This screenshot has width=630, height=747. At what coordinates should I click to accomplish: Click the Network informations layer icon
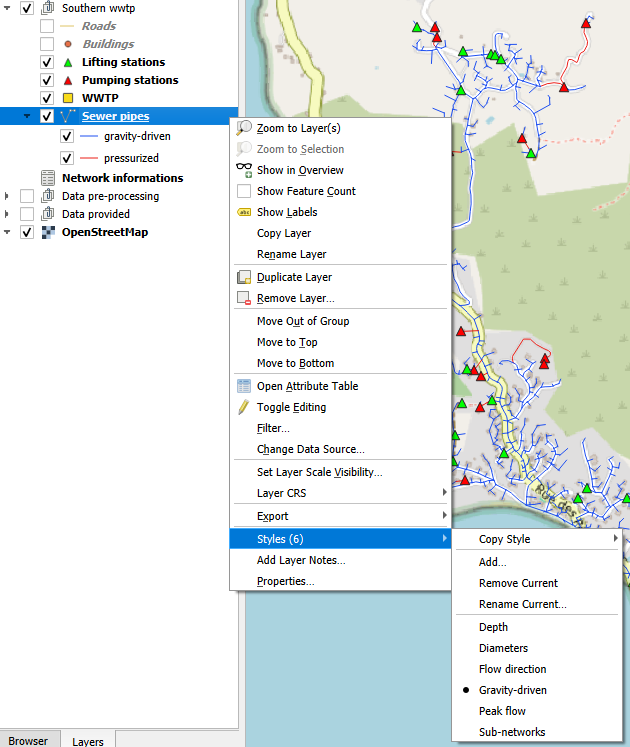click(47, 178)
